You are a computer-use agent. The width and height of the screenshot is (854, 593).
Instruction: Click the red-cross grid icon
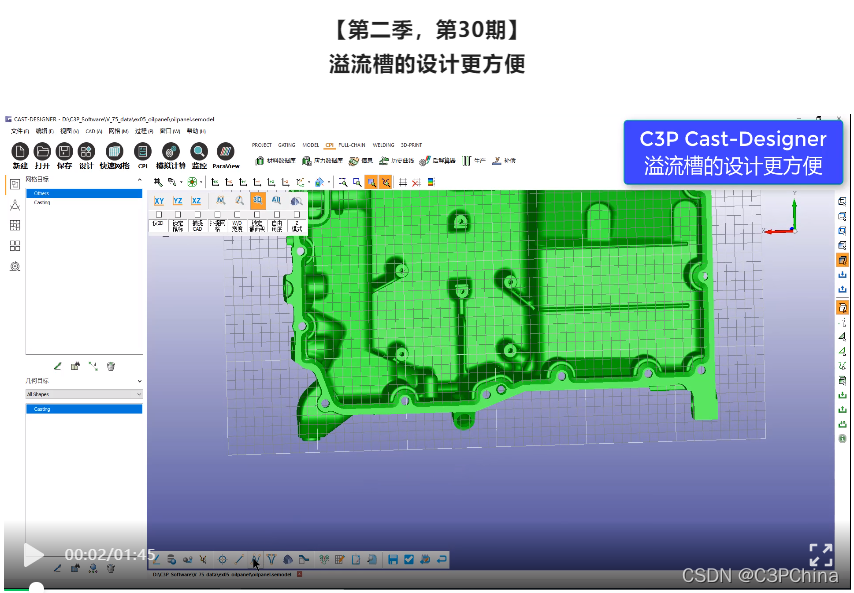[417, 182]
